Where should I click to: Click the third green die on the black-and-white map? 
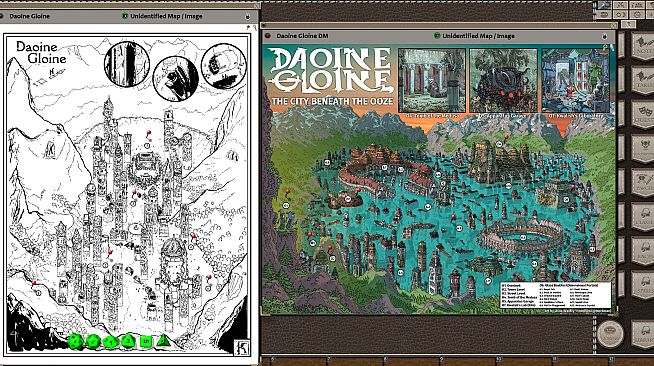(x=110, y=342)
